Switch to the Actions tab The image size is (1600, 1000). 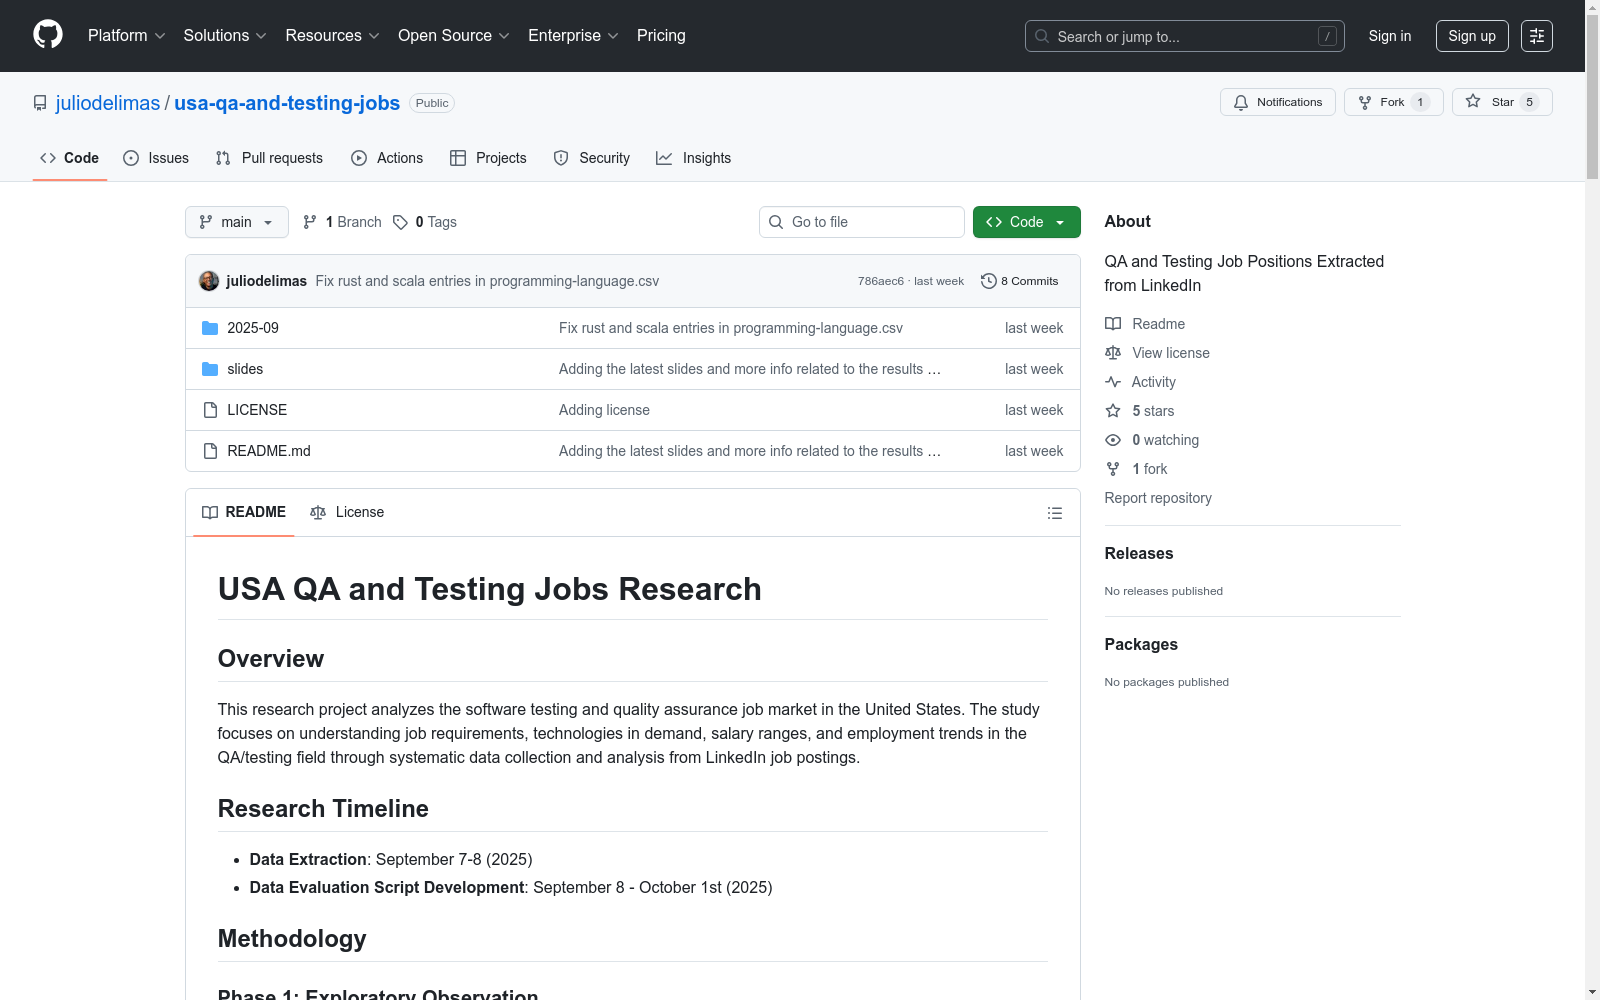click(x=387, y=158)
